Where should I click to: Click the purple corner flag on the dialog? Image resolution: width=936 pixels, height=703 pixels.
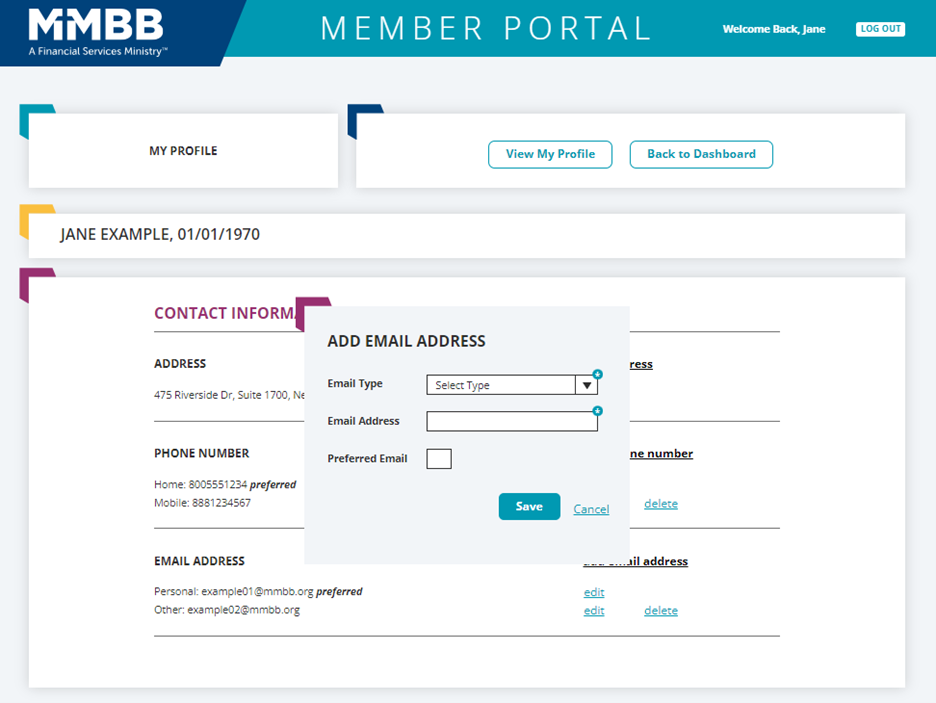(312, 310)
